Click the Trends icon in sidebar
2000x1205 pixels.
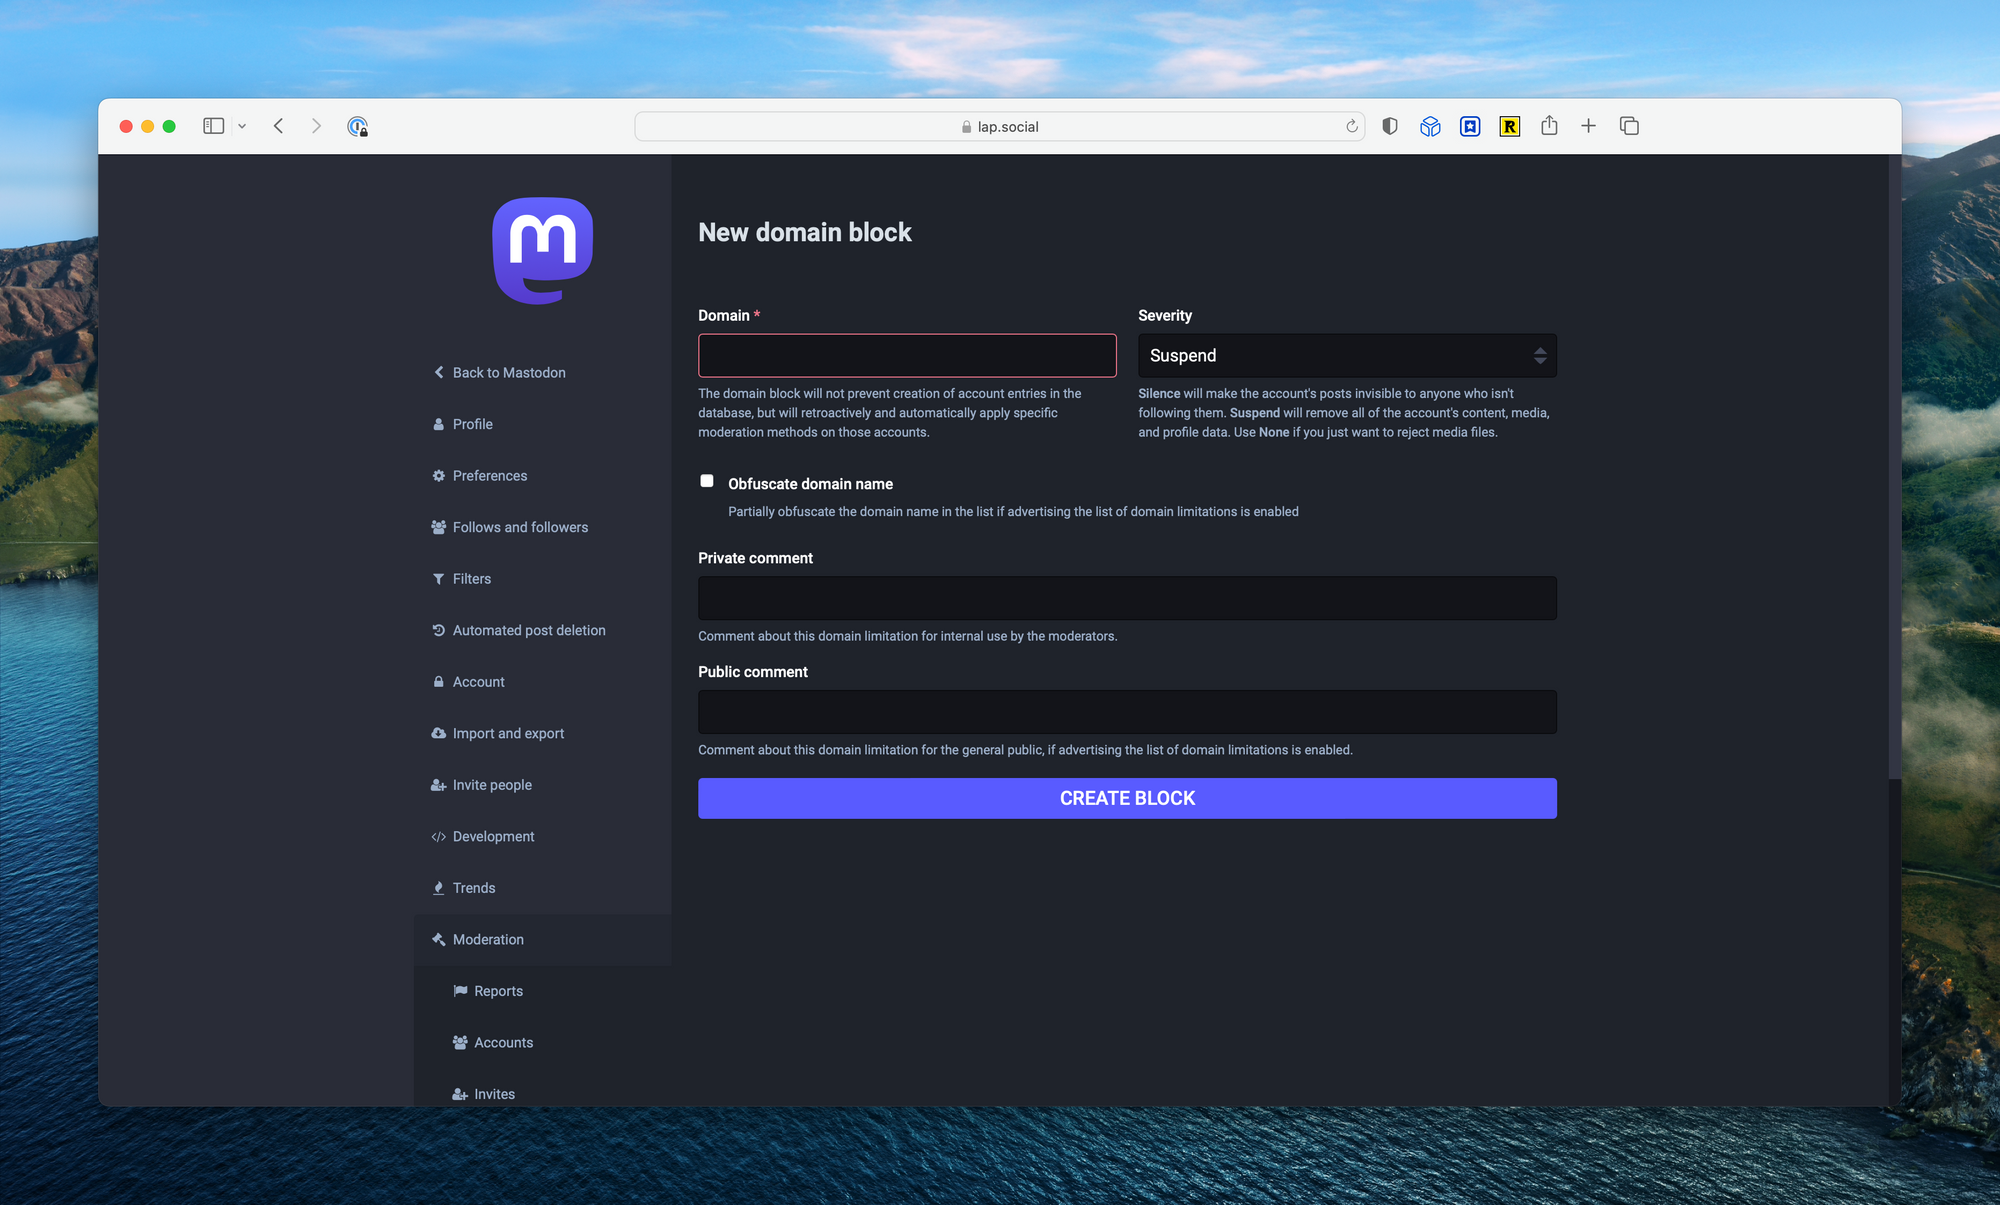[x=439, y=887]
